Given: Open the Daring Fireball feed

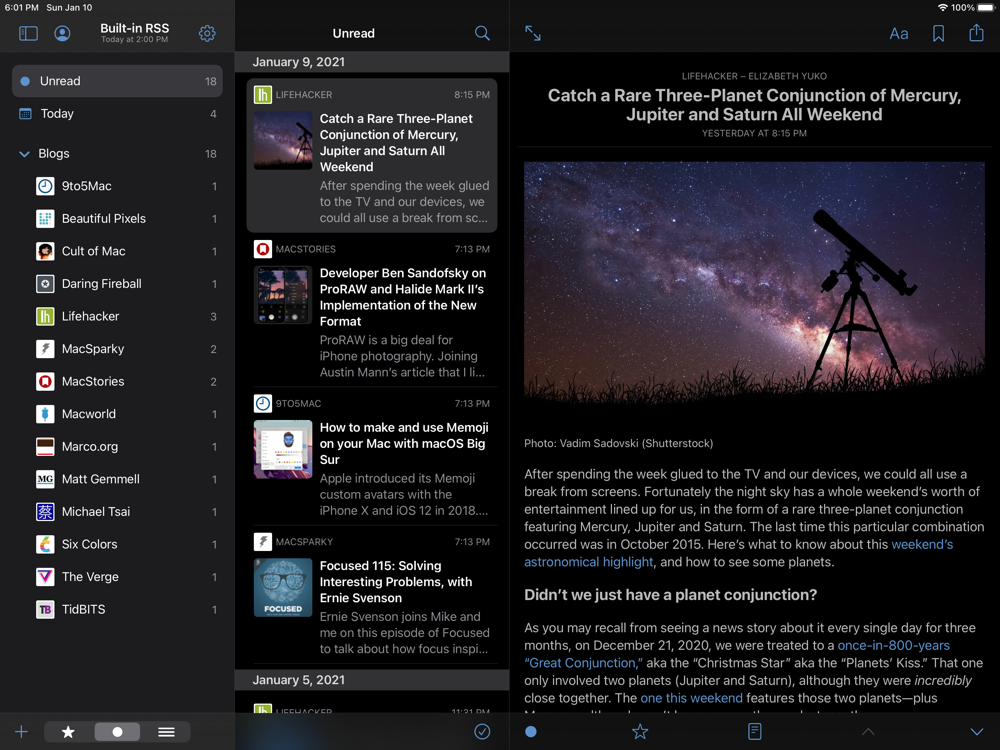Looking at the screenshot, I should (x=126, y=284).
